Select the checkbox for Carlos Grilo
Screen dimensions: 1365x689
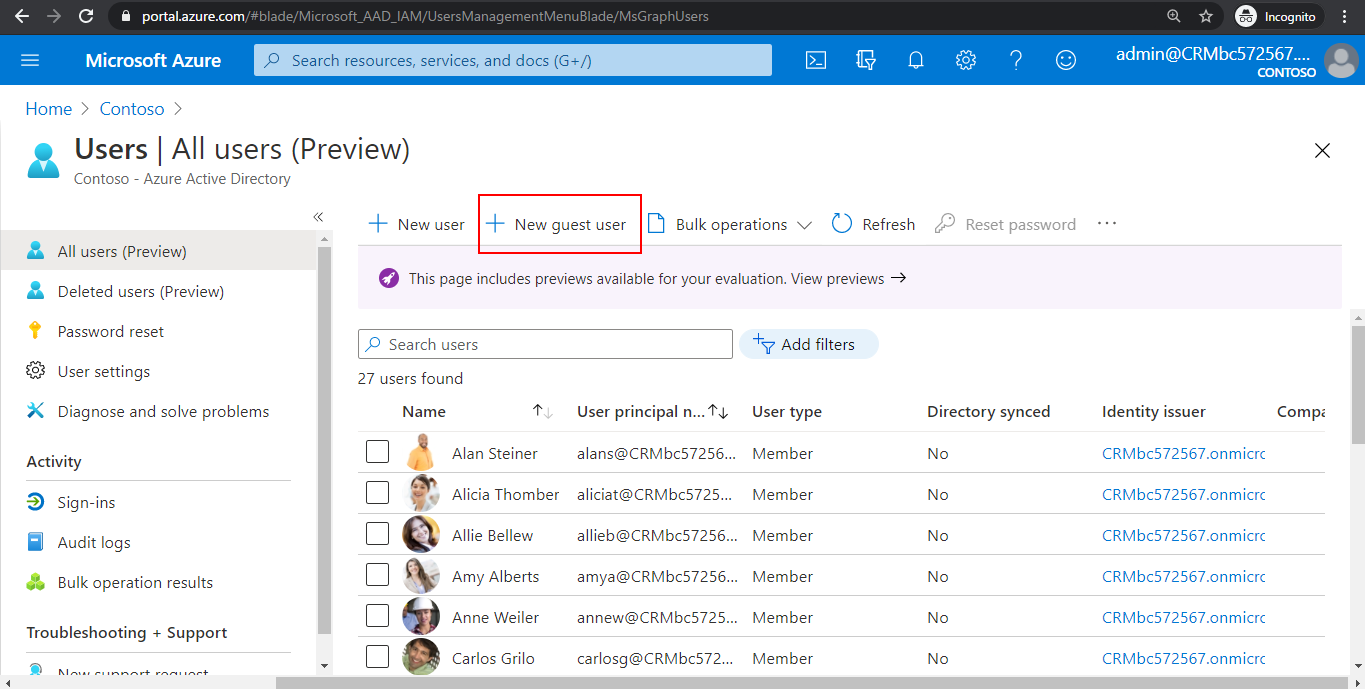click(377, 657)
